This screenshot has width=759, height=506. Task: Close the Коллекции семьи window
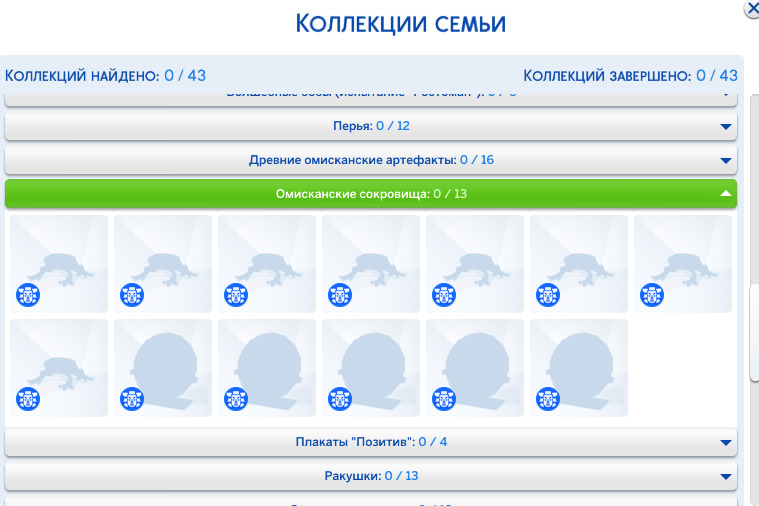point(752,9)
